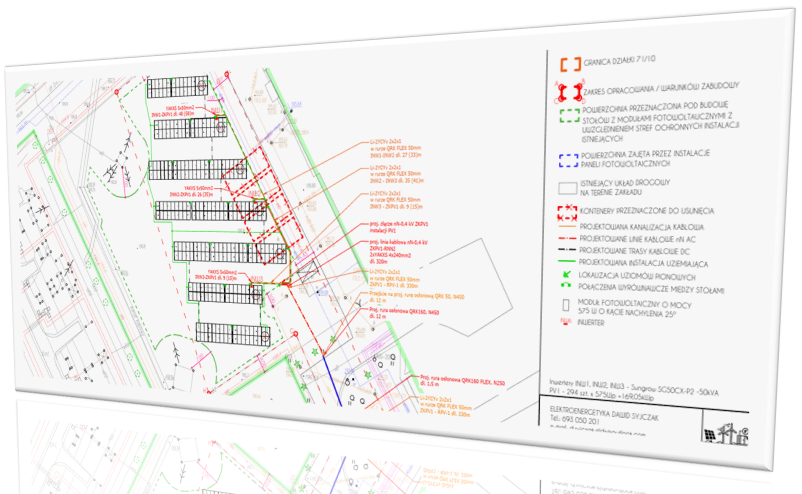The width and height of the screenshot is (802, 494).
Task: Click the blue dashed rectangle legend symbol
Action: coord(568,157)
